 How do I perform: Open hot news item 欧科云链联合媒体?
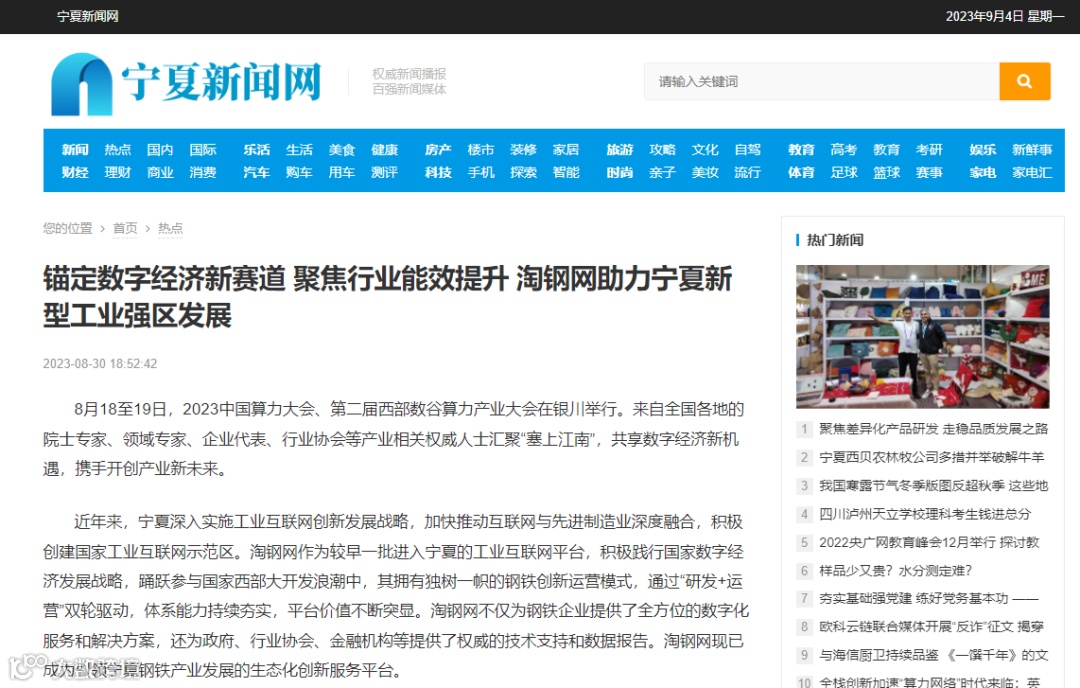(x=931, y=627)
